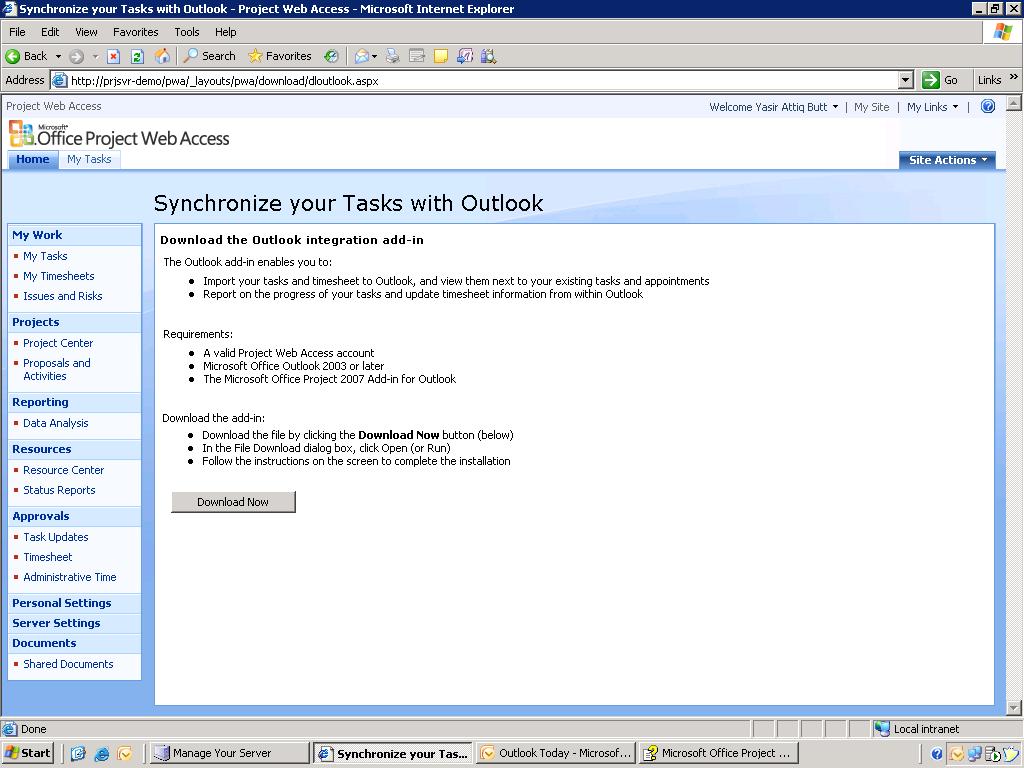The image size is (1024, 768).
Task: Switch to the Home tab
Action: 33,159
